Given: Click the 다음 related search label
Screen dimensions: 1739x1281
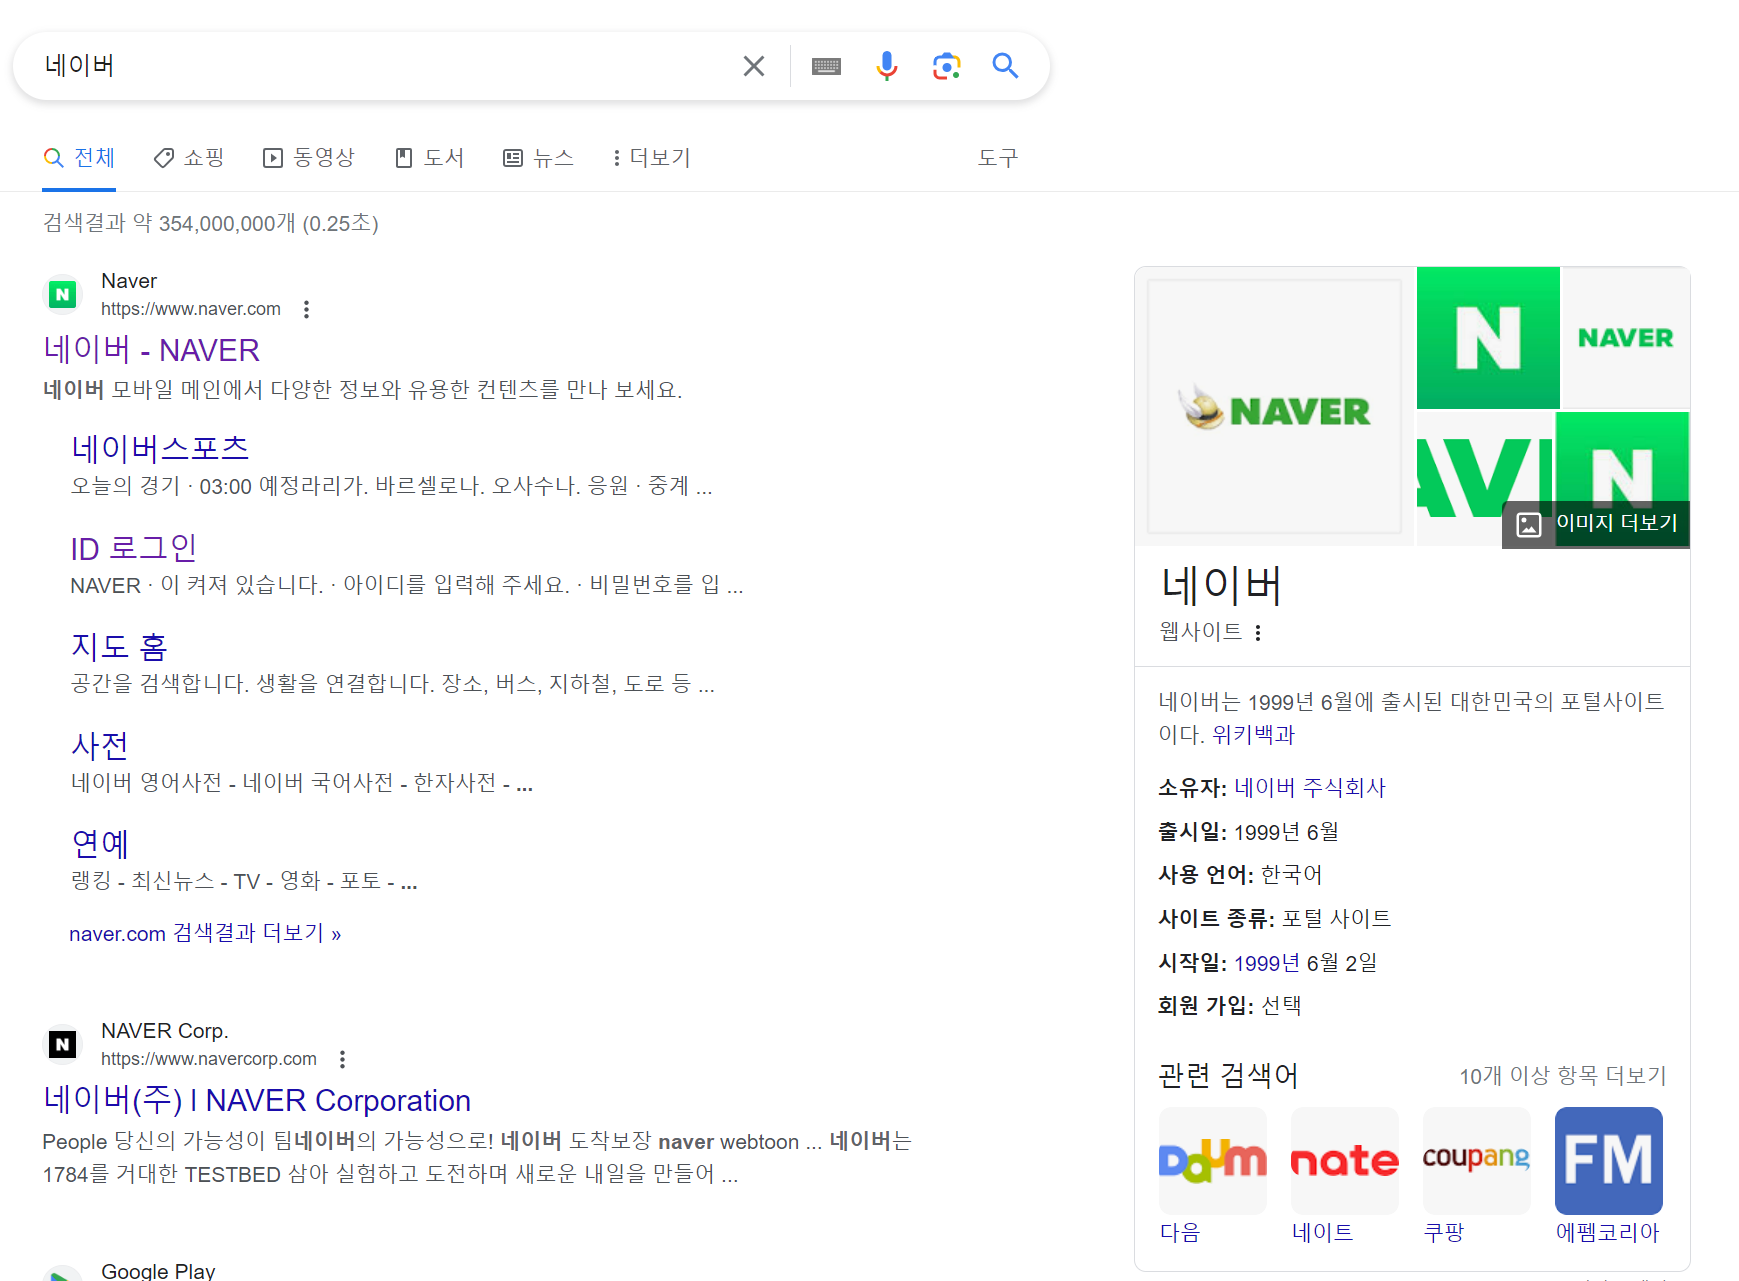Looking at the screenshot, I should tap(1180, 1233).
